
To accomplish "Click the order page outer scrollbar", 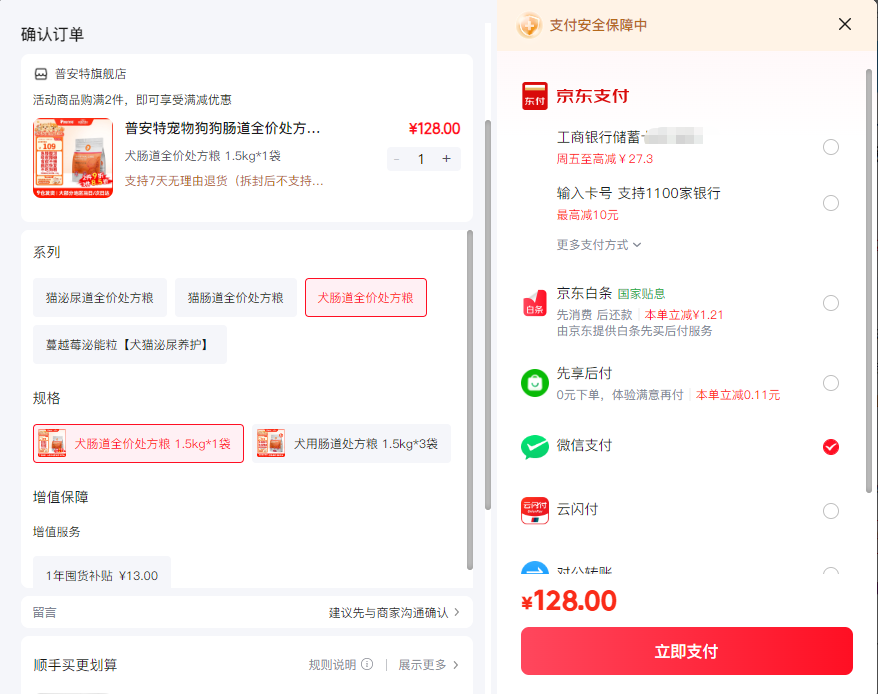I will point(488,315).
